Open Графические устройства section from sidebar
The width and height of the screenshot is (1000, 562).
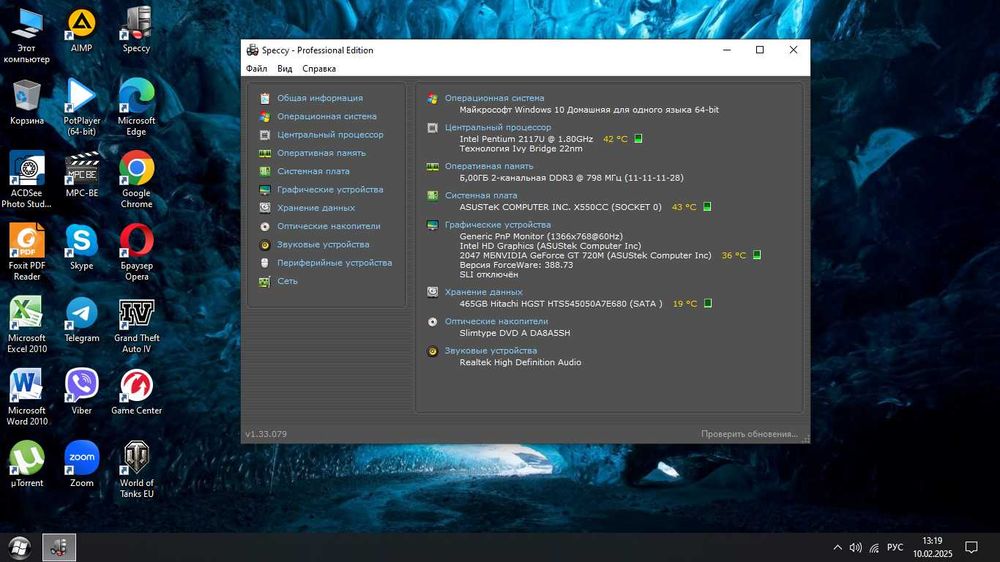(x=330, y=189)
